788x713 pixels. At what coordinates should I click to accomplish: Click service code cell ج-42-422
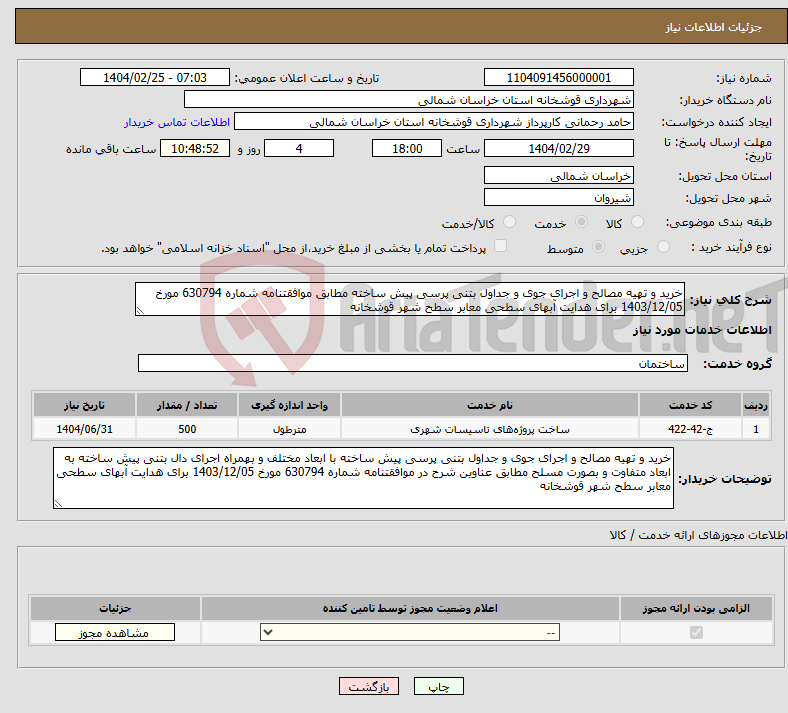point(691,429)
